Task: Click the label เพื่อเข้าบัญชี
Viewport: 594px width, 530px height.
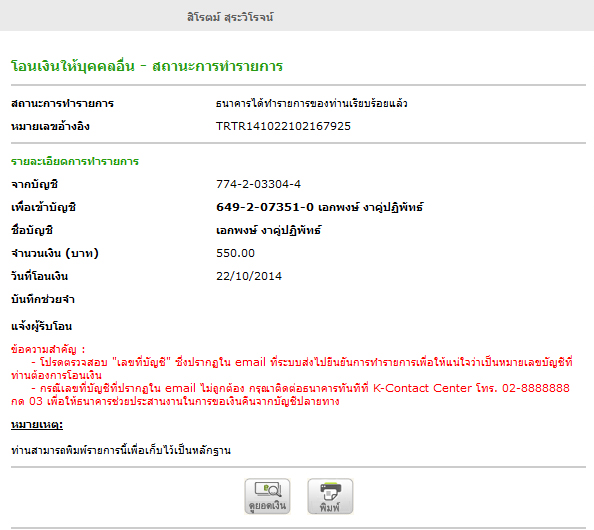Action: (x=44, y=207)
